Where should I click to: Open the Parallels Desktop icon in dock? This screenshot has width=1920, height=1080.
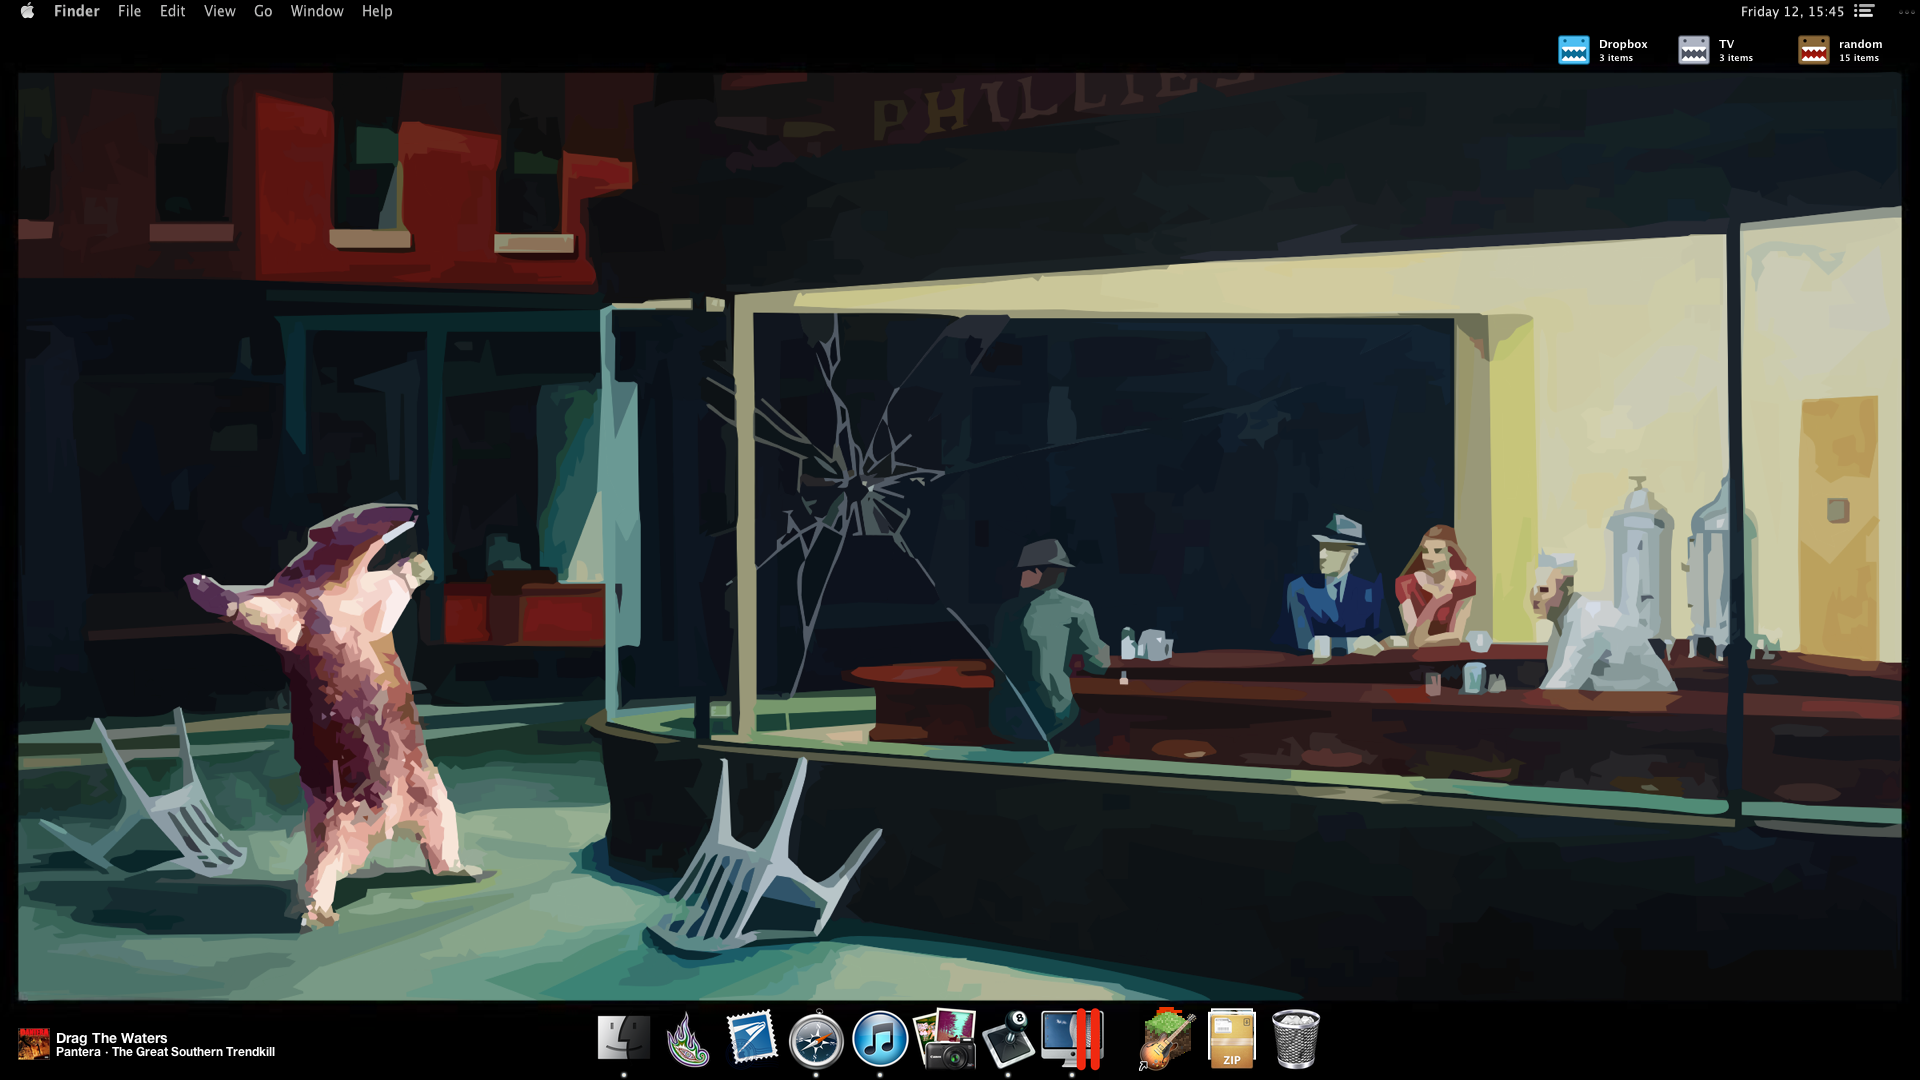point(1072,1040)
